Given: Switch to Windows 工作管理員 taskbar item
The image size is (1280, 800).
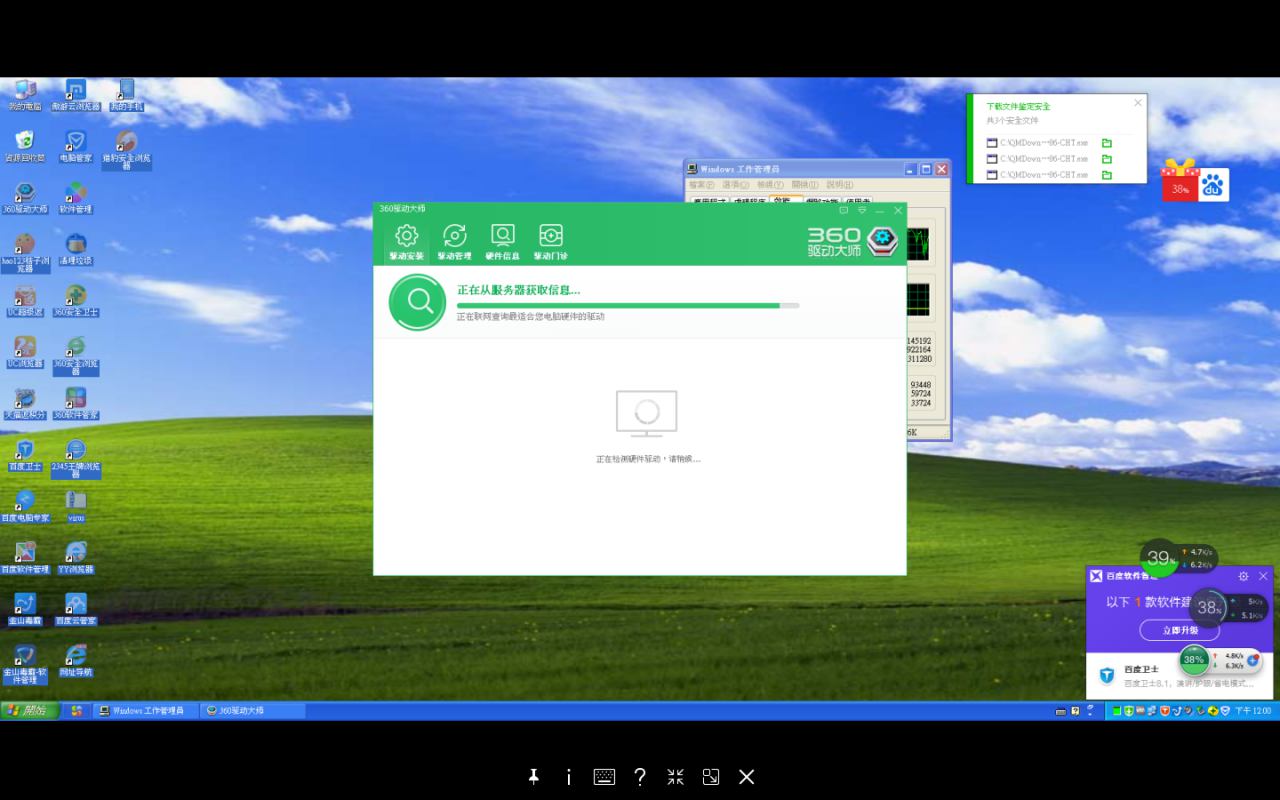Looking at the screenshot, I should pos(147,710).
